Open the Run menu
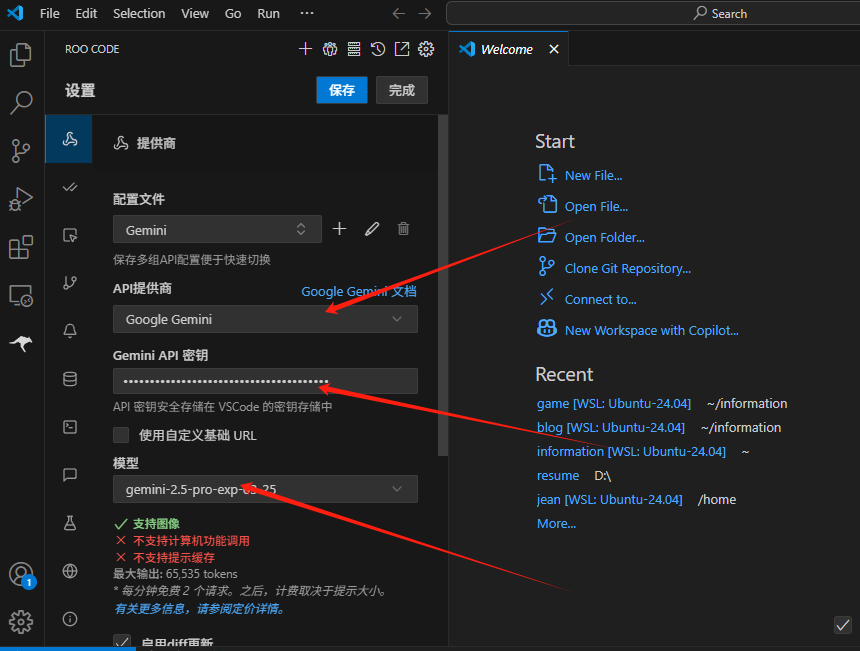This screenshot has height=651, width=860. tap(268, 14)
